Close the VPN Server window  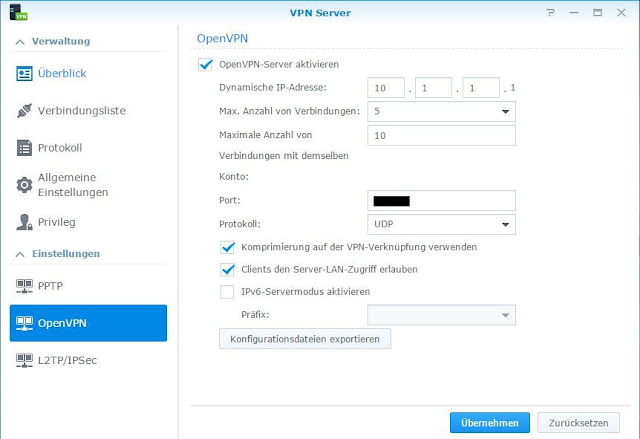[621, 13]
